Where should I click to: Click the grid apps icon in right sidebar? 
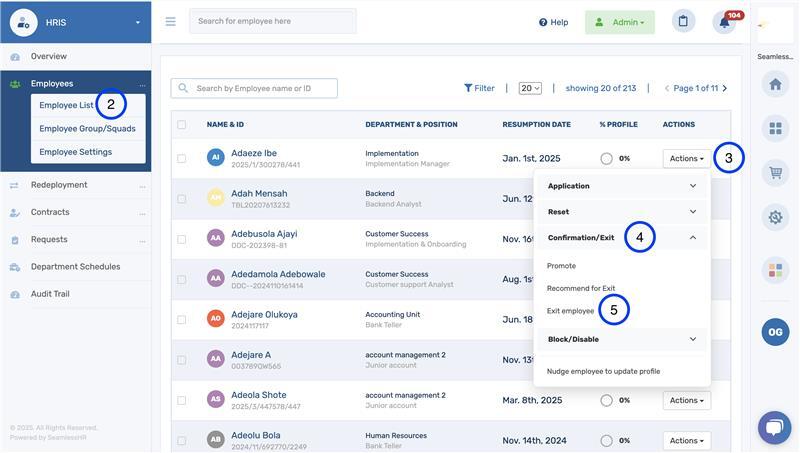[x=775, y=129]
